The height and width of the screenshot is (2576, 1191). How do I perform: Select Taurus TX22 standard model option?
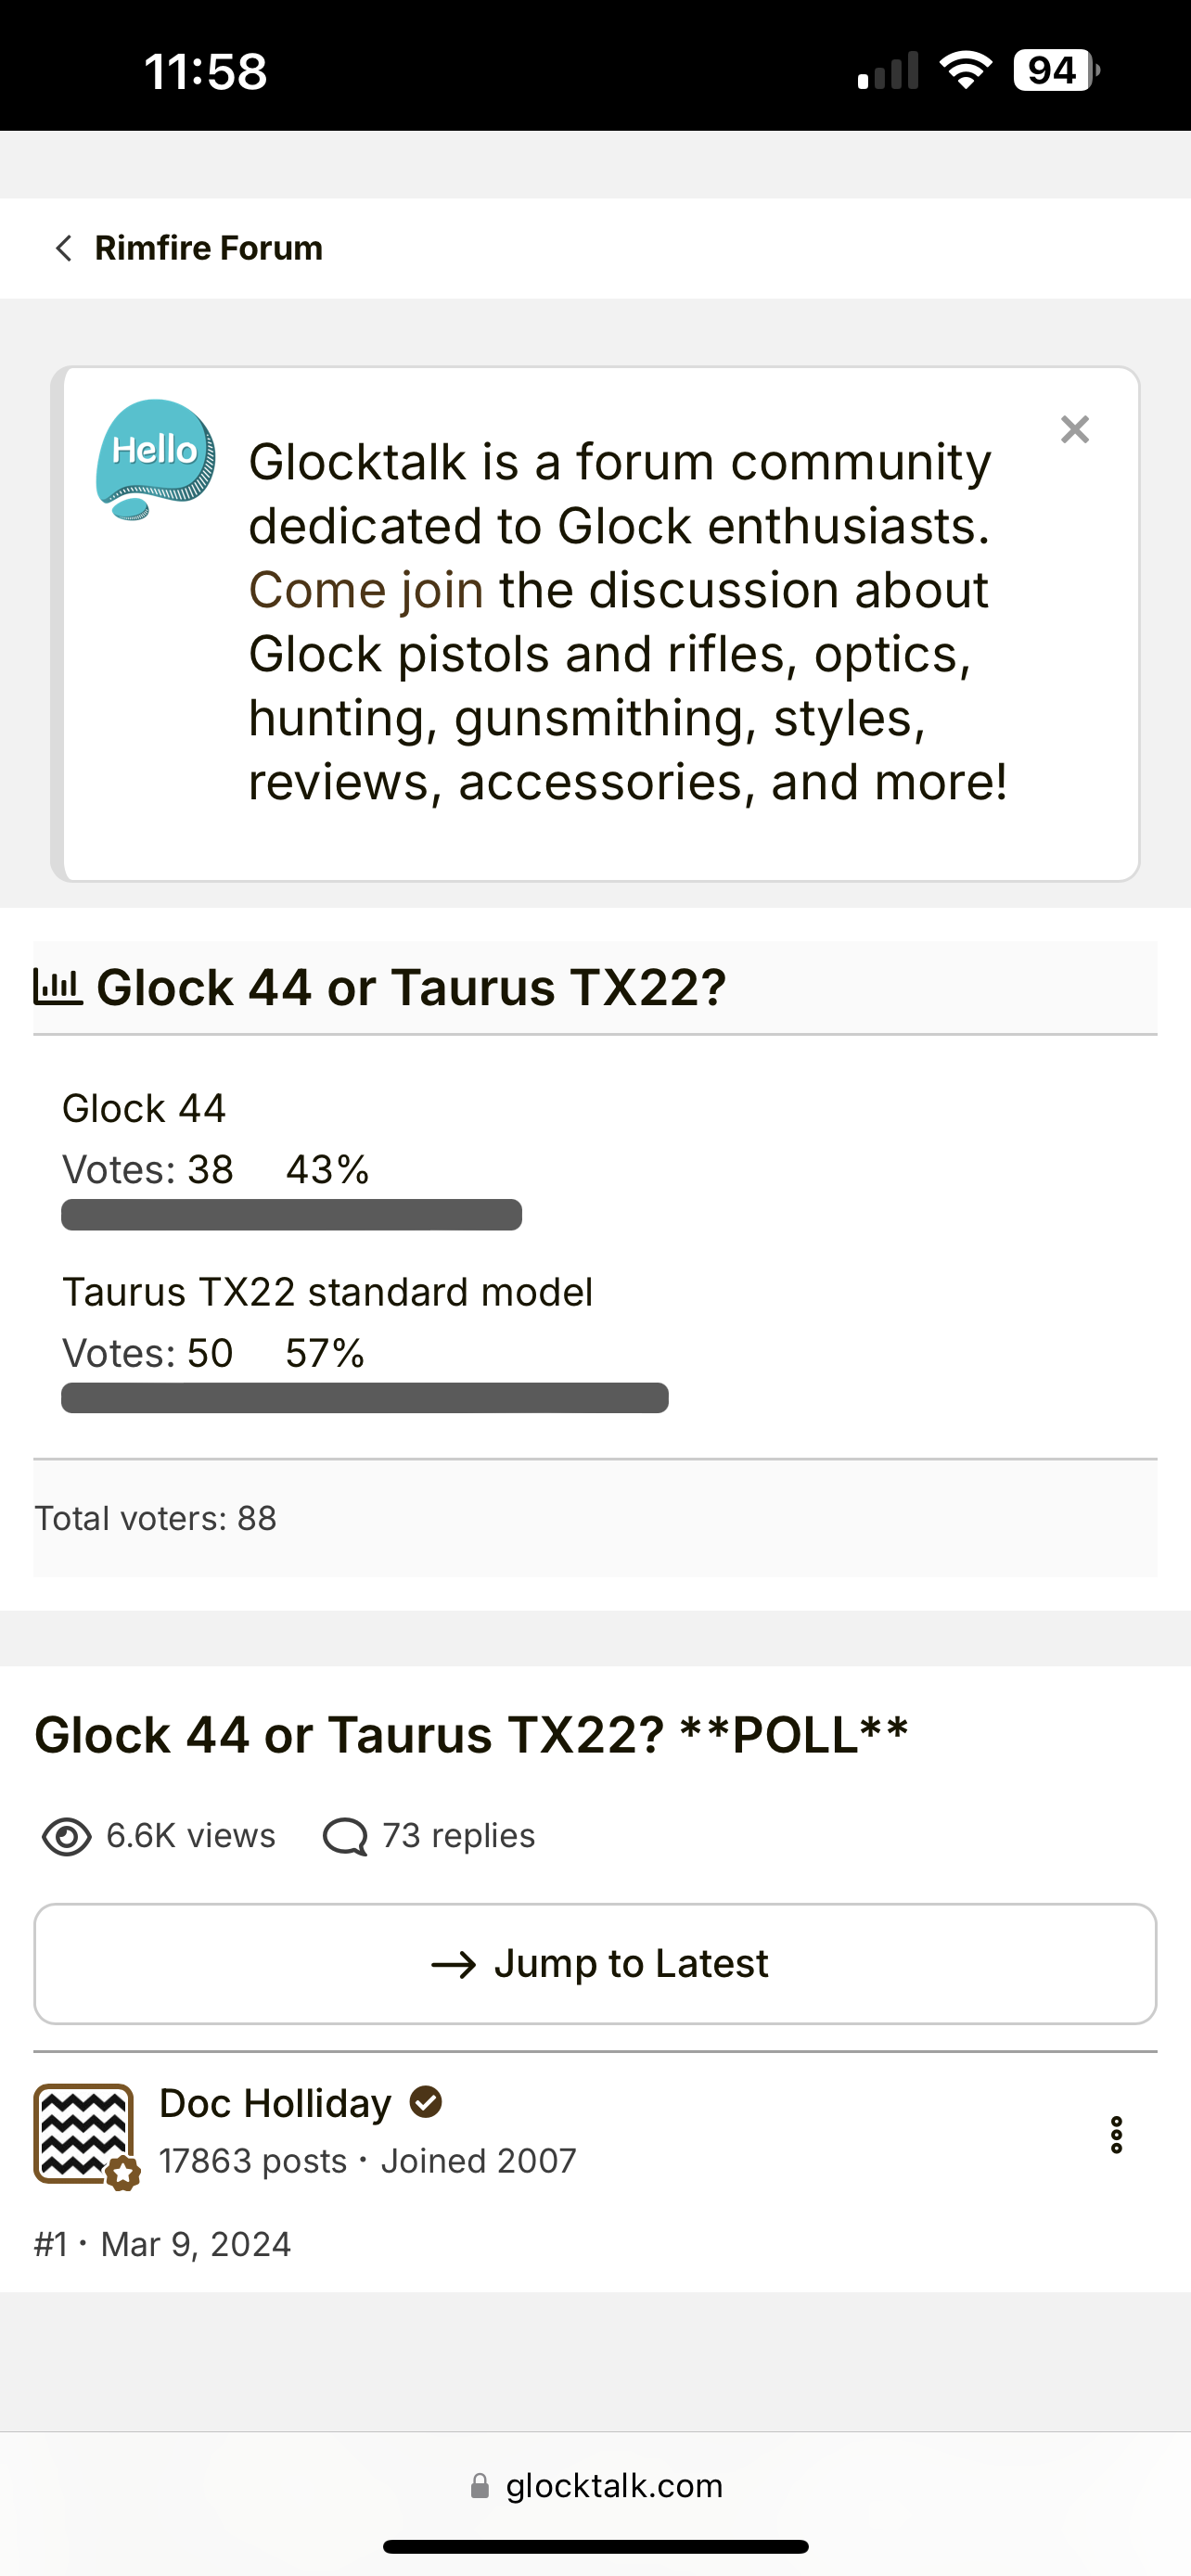pos(327,1292)
